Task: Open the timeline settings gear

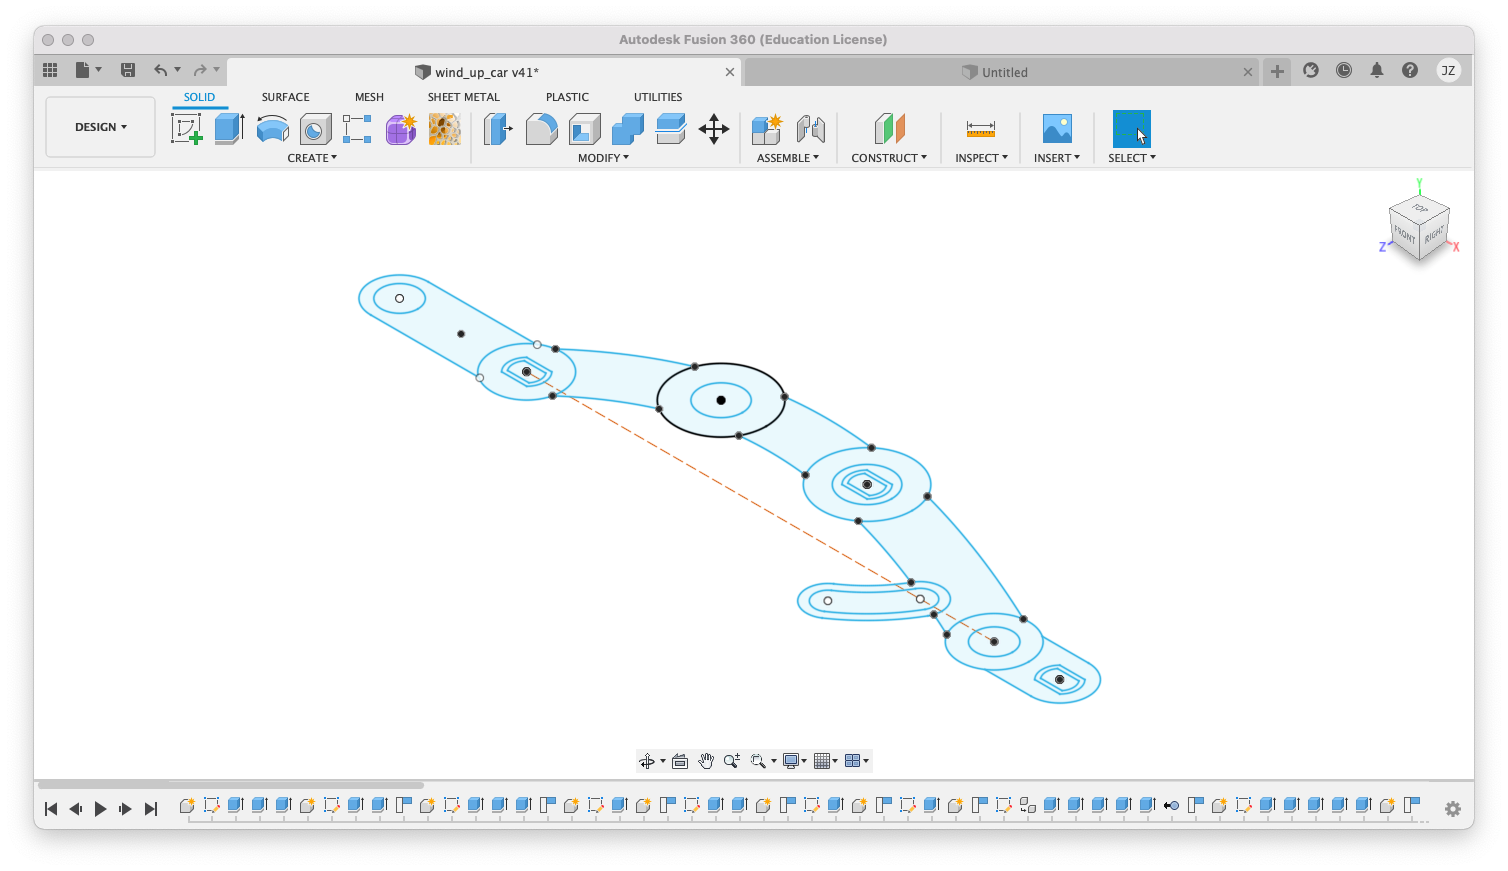Action: pos(1453,809)
